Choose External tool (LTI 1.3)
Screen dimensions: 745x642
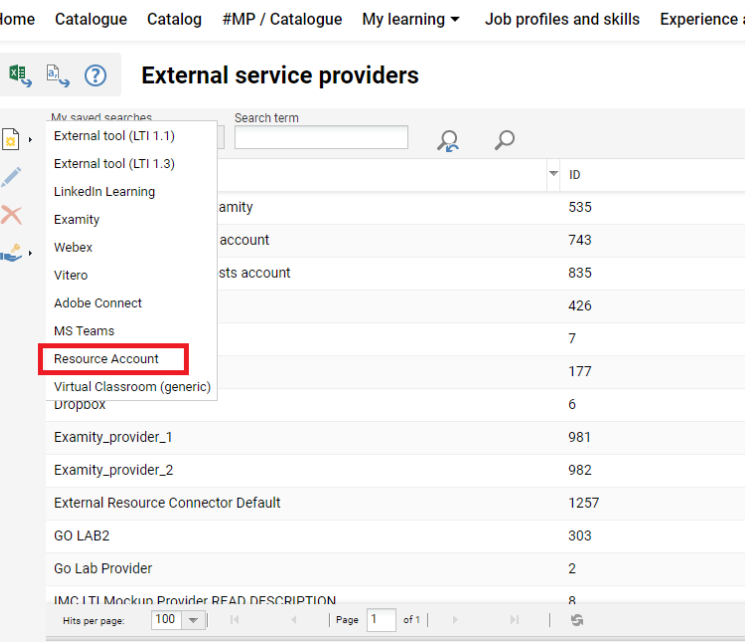[x=114, y=164]
